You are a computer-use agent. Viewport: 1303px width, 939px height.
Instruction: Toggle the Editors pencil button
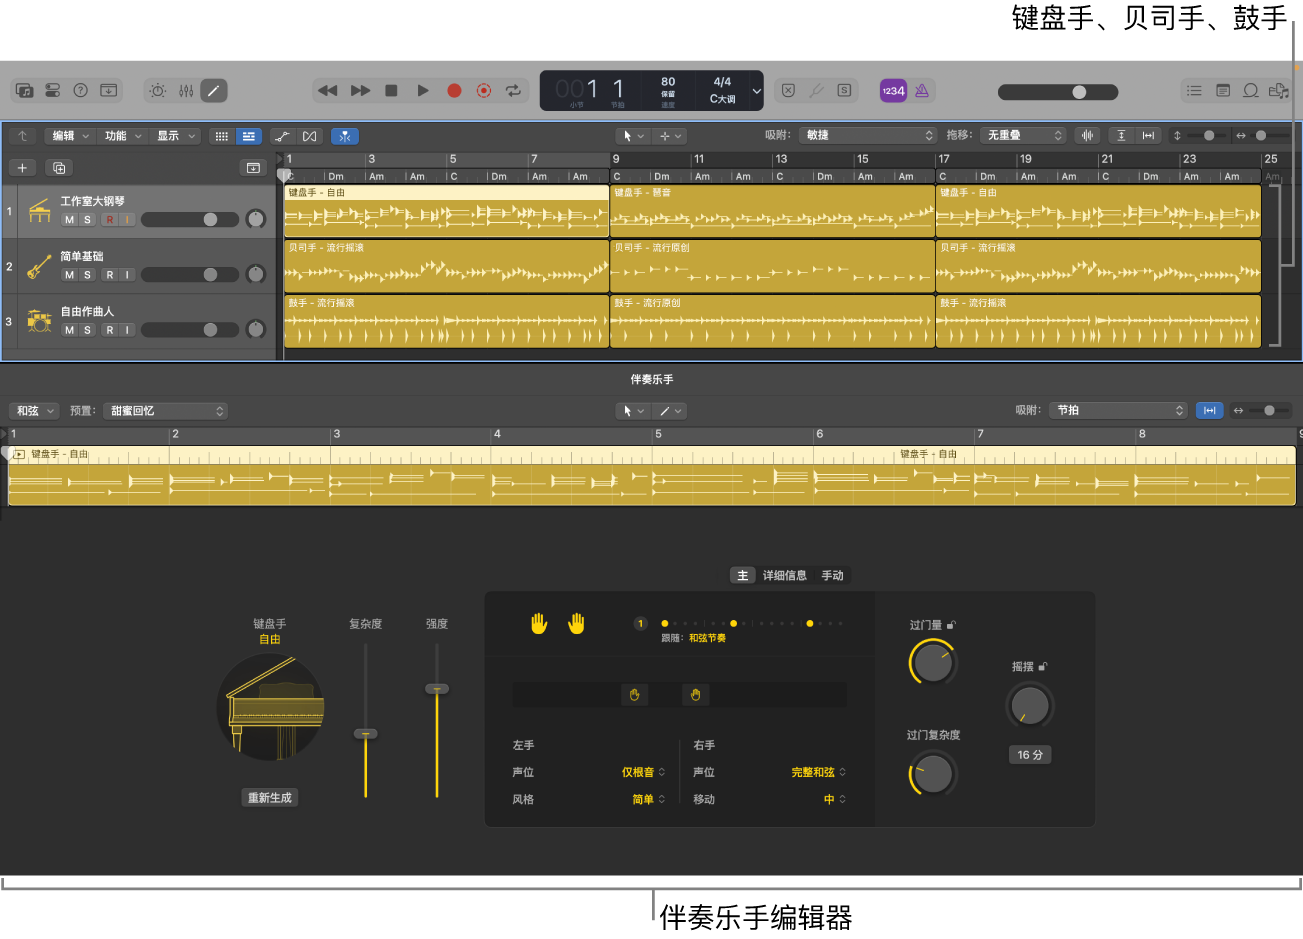coord(213,91)
